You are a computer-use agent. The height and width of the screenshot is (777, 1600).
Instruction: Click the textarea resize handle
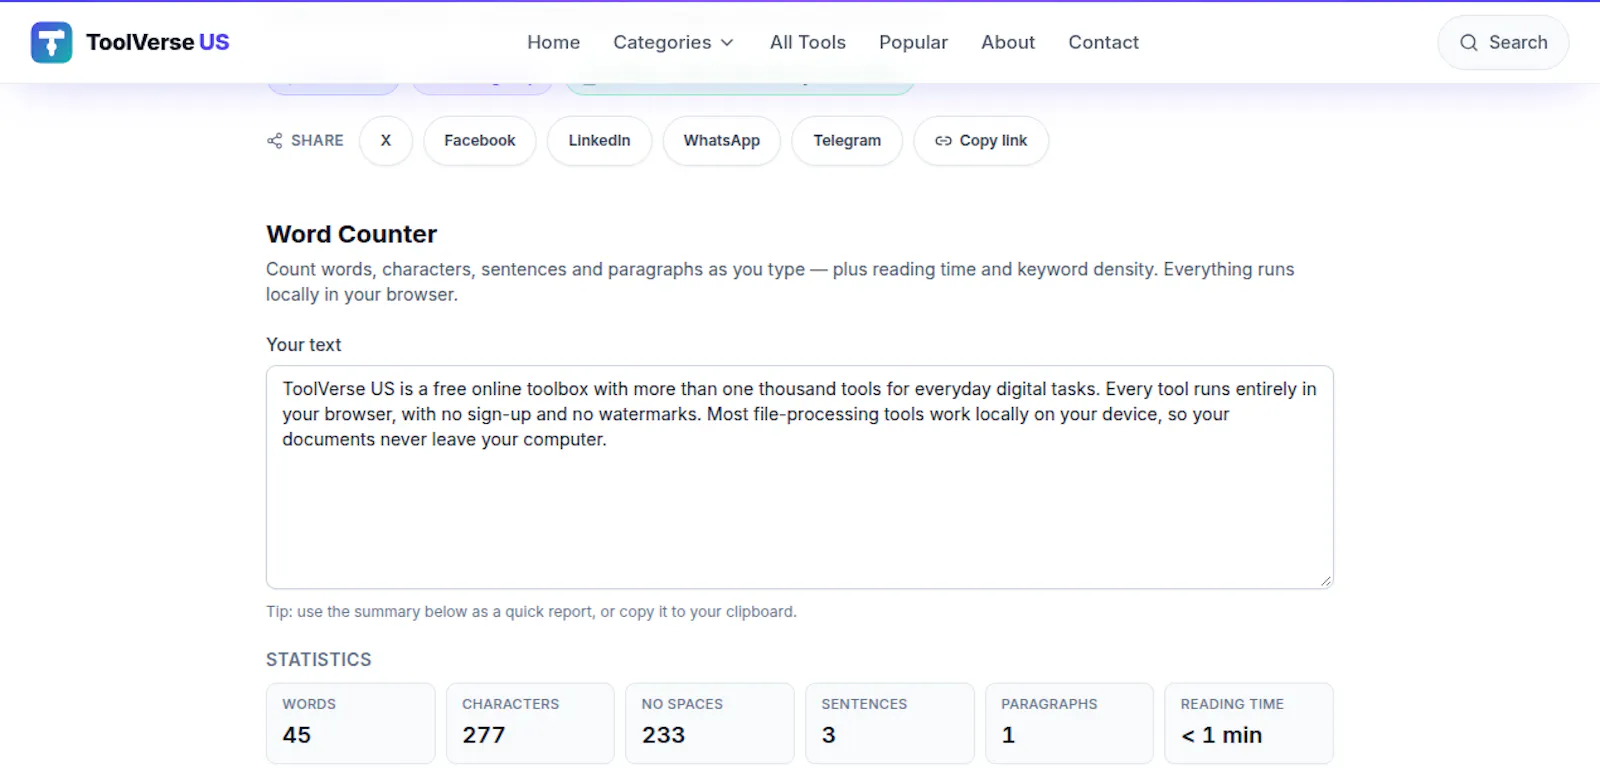tap(1325, 580)
